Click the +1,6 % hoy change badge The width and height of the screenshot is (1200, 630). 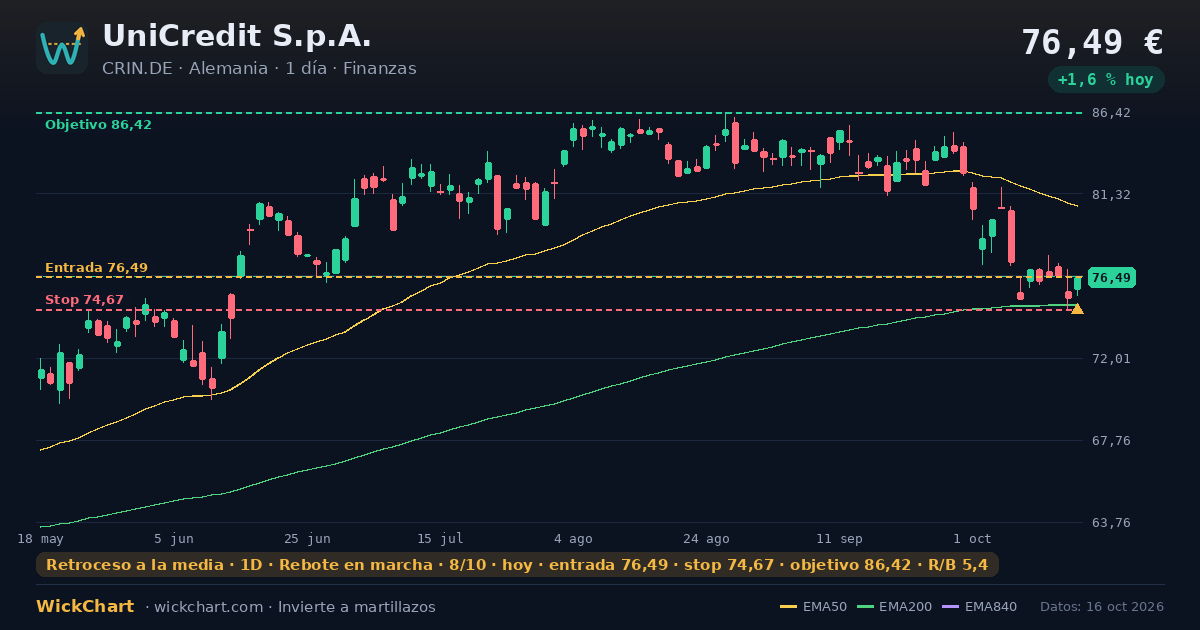[x=1105, y=80]
